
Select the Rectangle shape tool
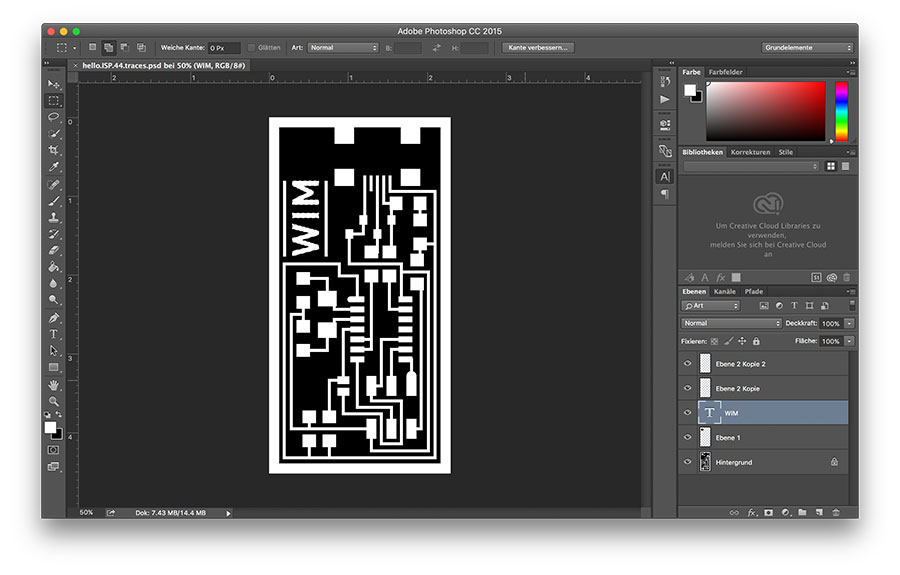click(x=53, y=367)
